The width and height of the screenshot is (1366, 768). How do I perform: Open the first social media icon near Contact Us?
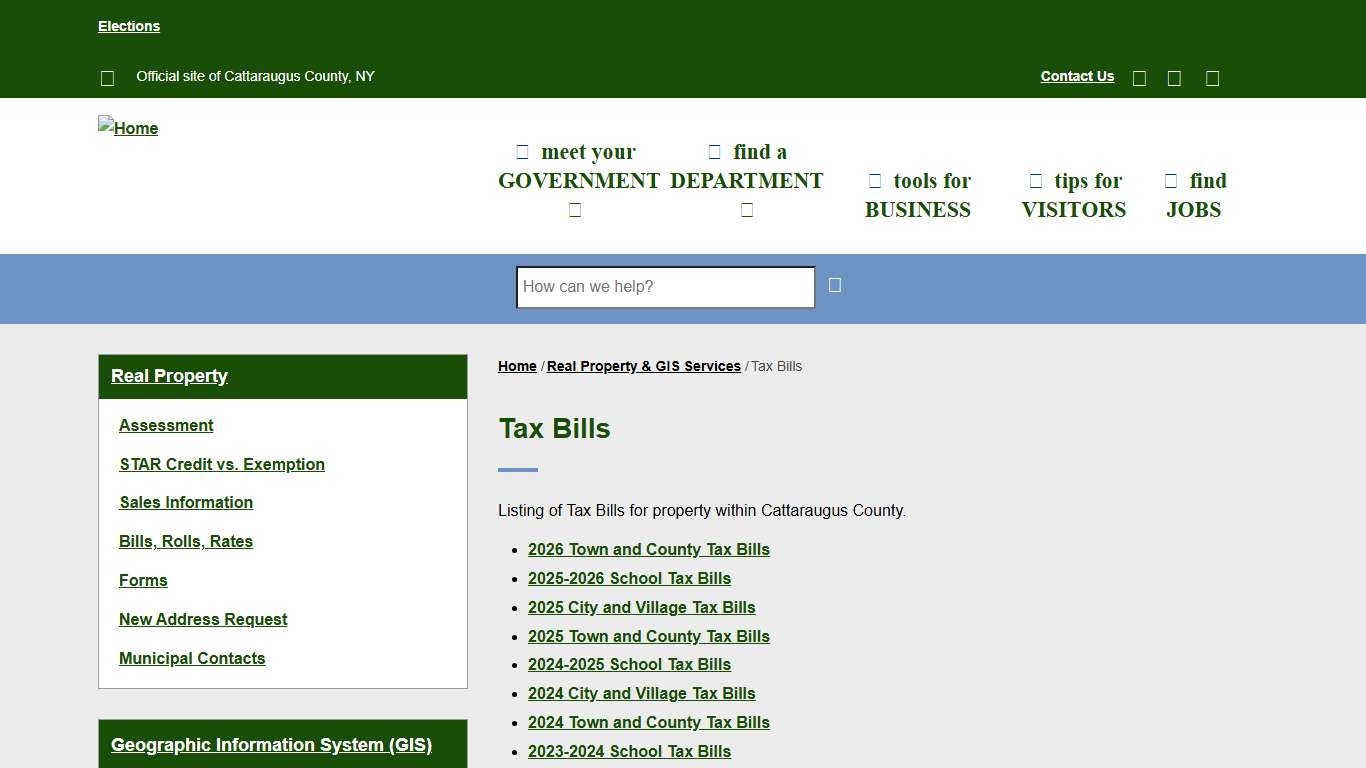[1139, 77]
